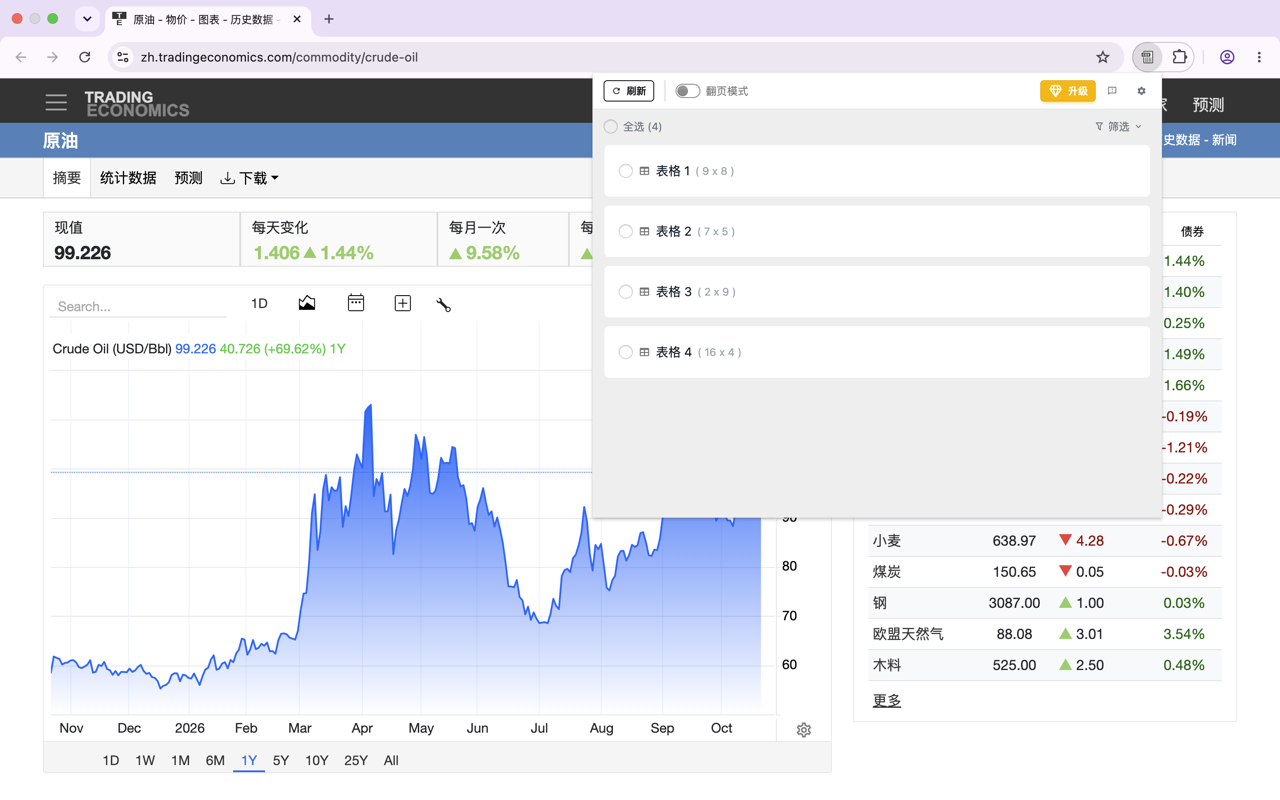The width and height of the screenshot is (1280, 800).
Task: Open the 1D interval selector
Action: (x=259, y=303)
